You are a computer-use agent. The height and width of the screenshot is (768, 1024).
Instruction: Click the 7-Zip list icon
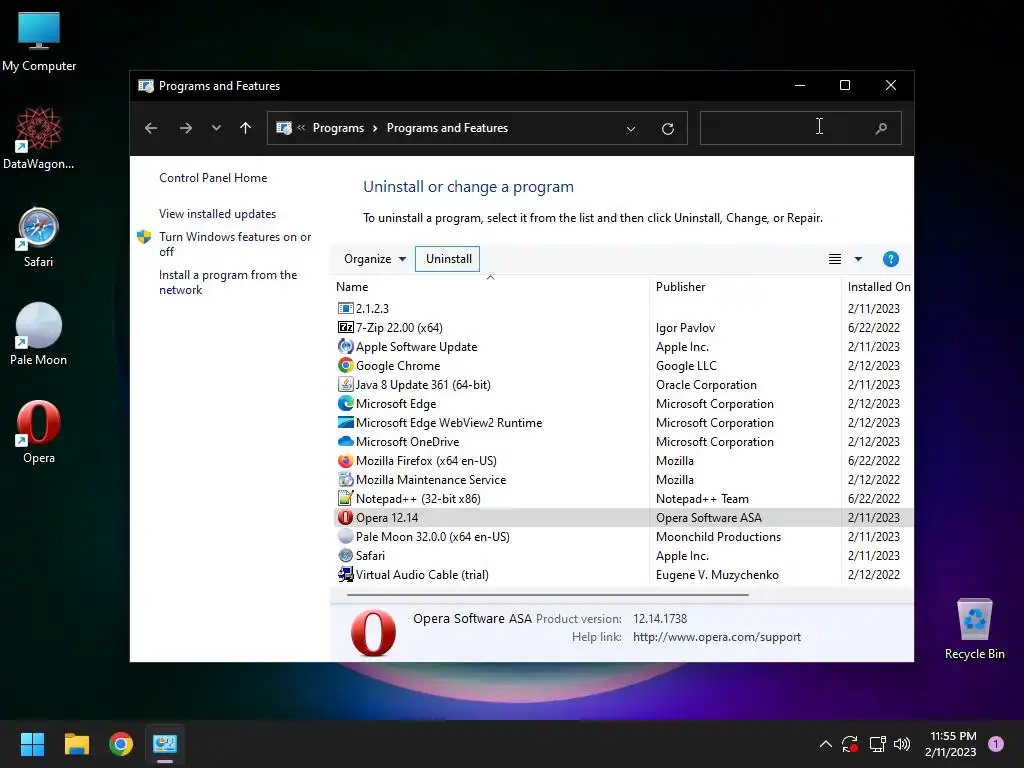click(x=345, y=327)
